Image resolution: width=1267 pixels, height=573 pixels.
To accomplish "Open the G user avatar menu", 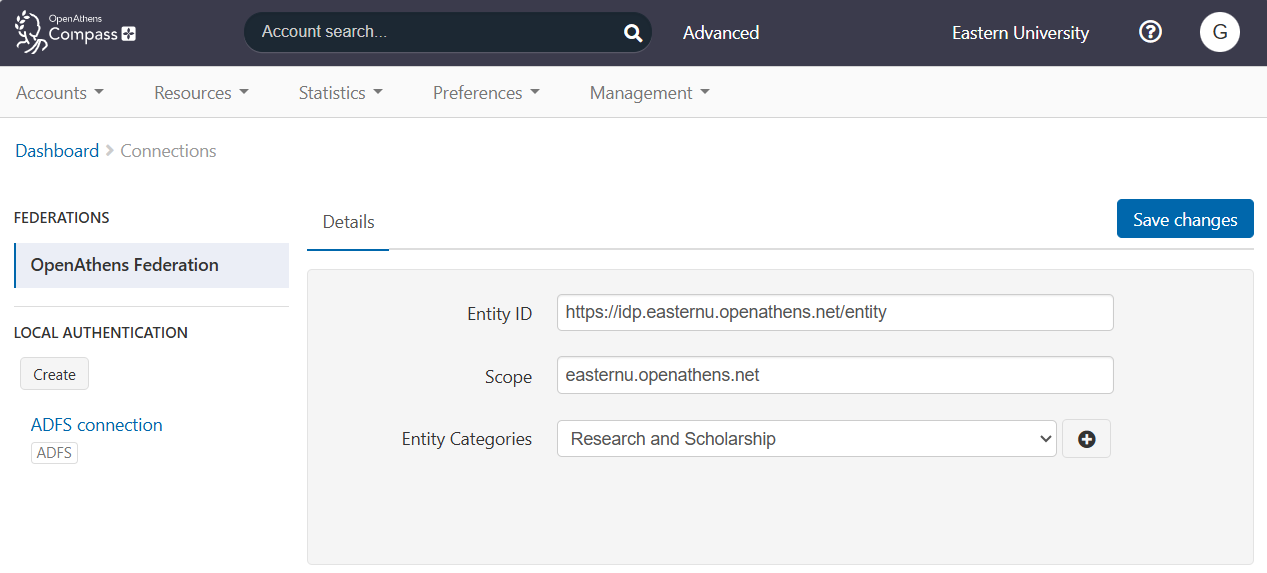I will pyautogui.click(x=1220, y=32).
